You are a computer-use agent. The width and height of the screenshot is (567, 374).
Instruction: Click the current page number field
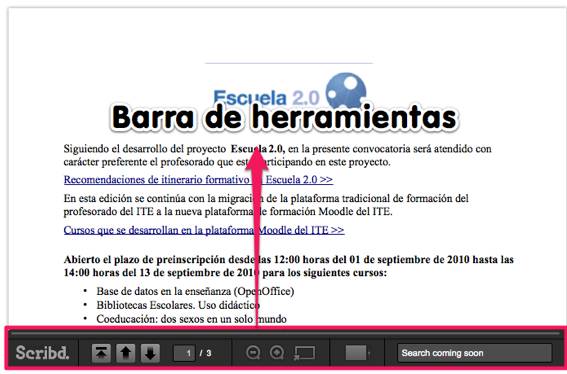pyautogui.click(x=184, y=353)
